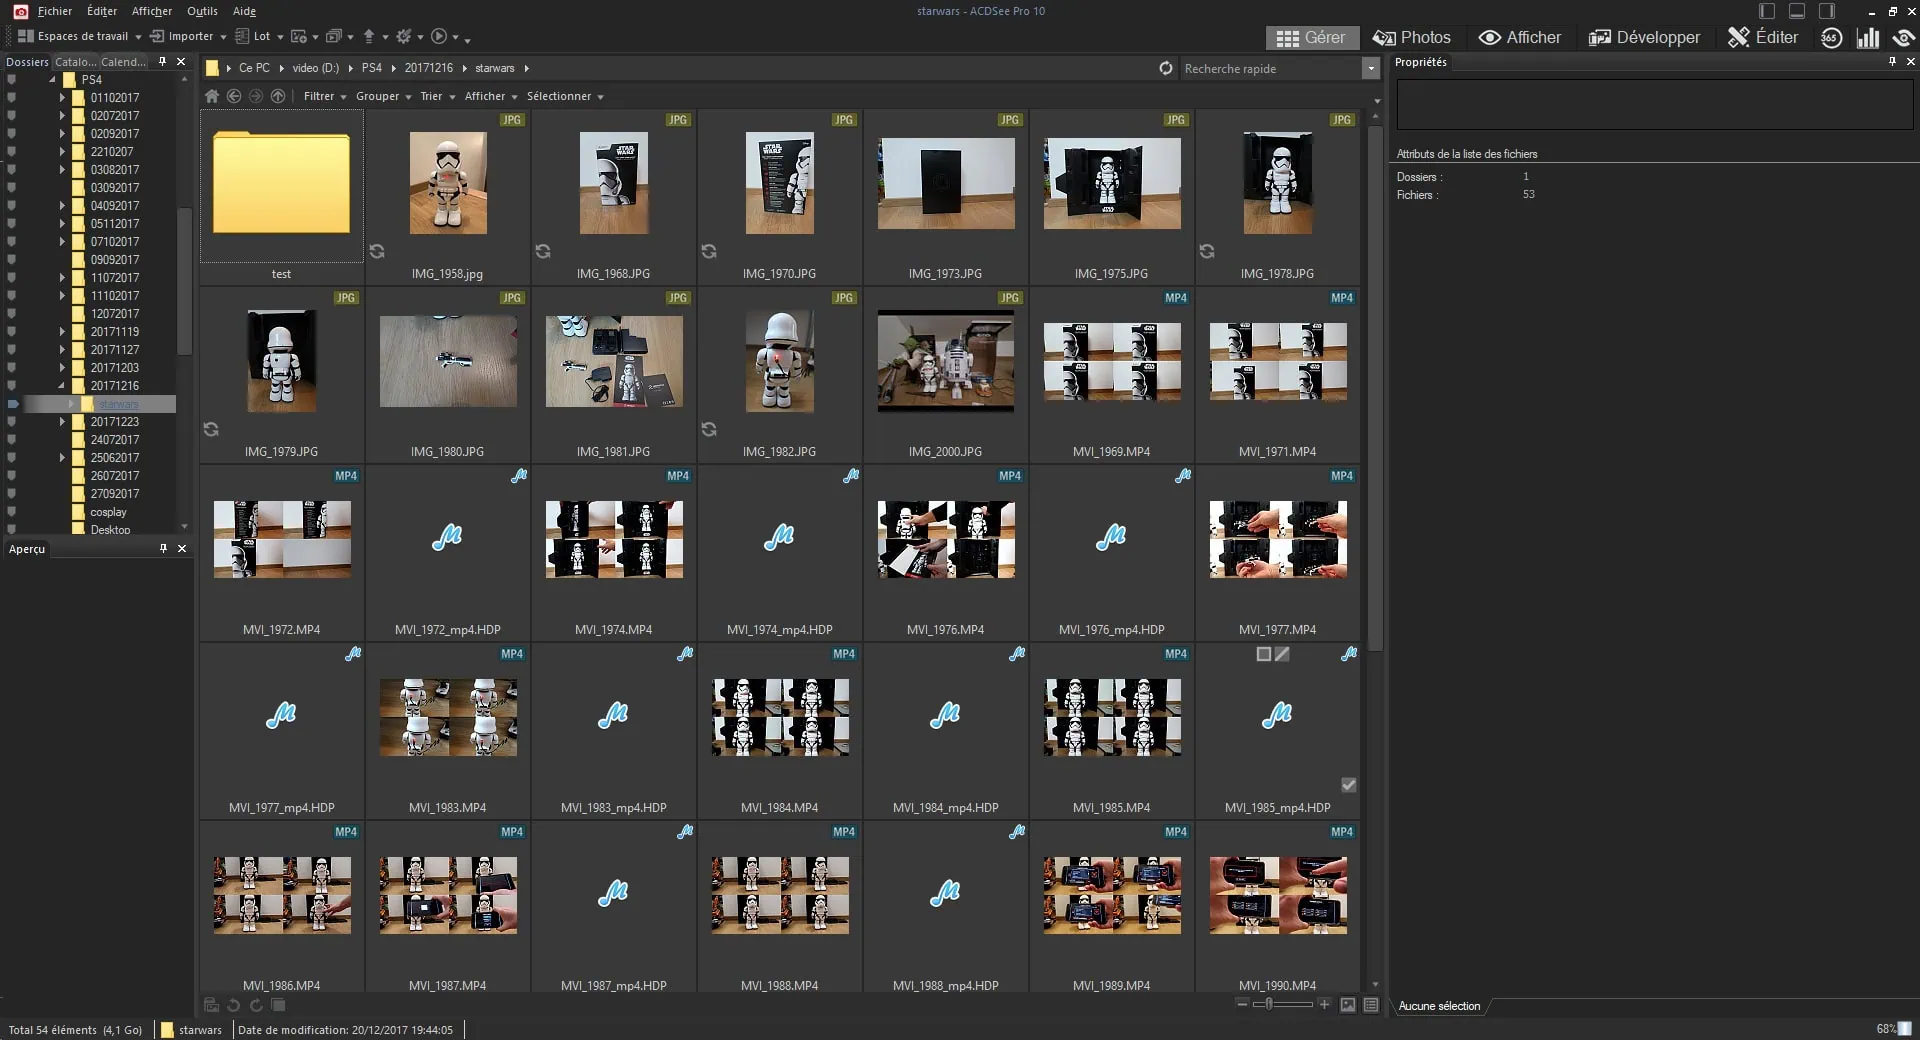Click the parent folder up arrow icon

coord(278,96)
